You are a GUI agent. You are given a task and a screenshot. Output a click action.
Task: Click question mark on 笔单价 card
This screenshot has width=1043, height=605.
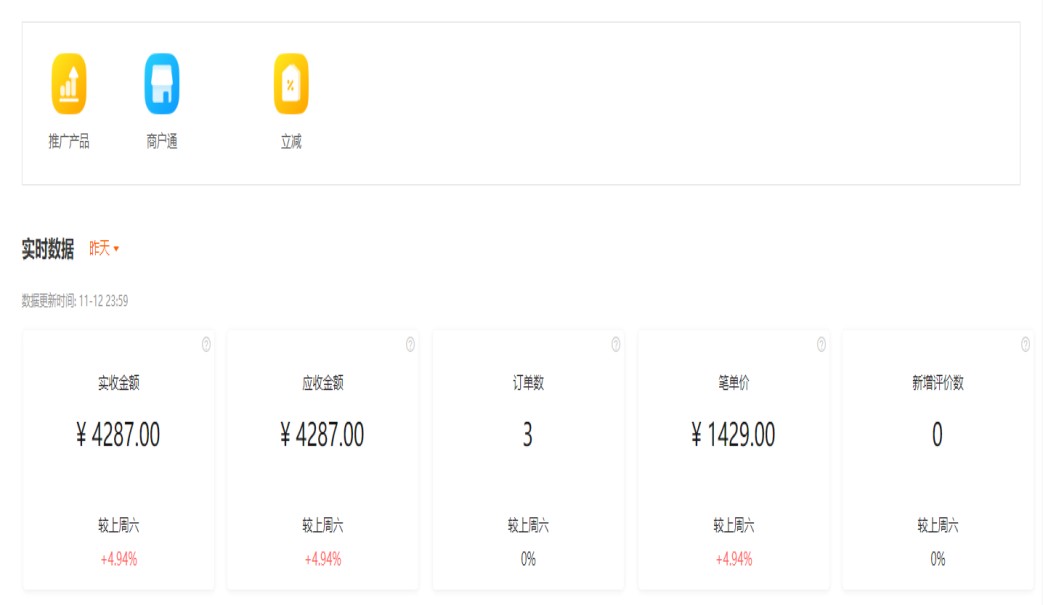pos(821,344)
